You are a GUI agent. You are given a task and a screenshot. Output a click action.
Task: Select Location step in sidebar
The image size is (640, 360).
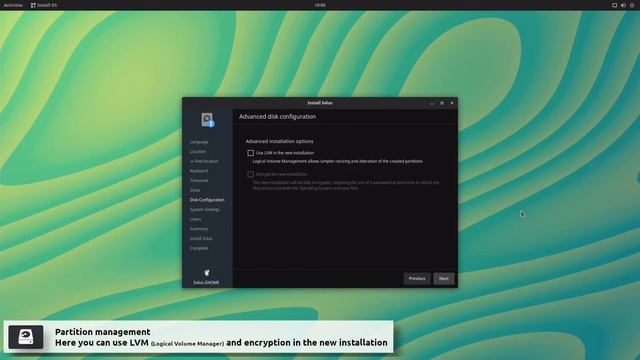[x=198, y=151]
